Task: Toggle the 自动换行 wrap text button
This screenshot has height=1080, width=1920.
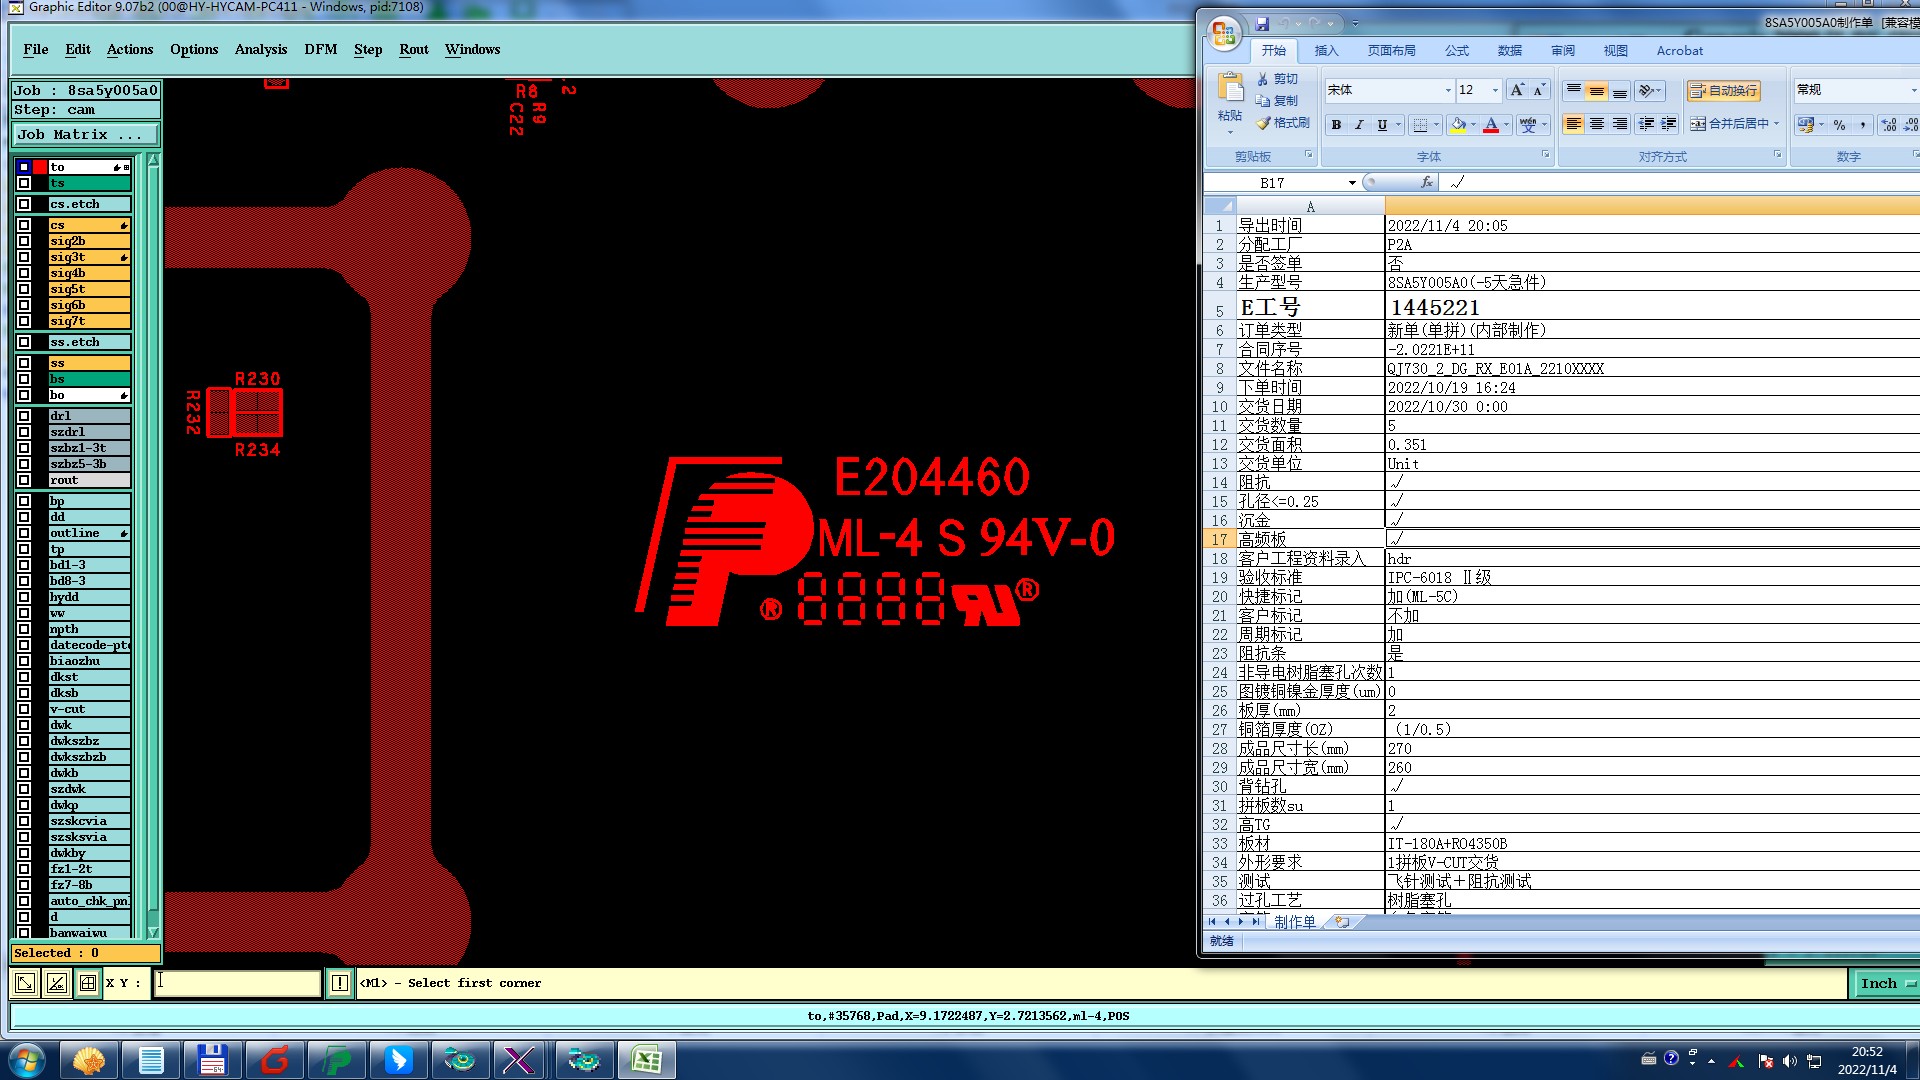Action: pyautogui.click(x=1723, y=90)
